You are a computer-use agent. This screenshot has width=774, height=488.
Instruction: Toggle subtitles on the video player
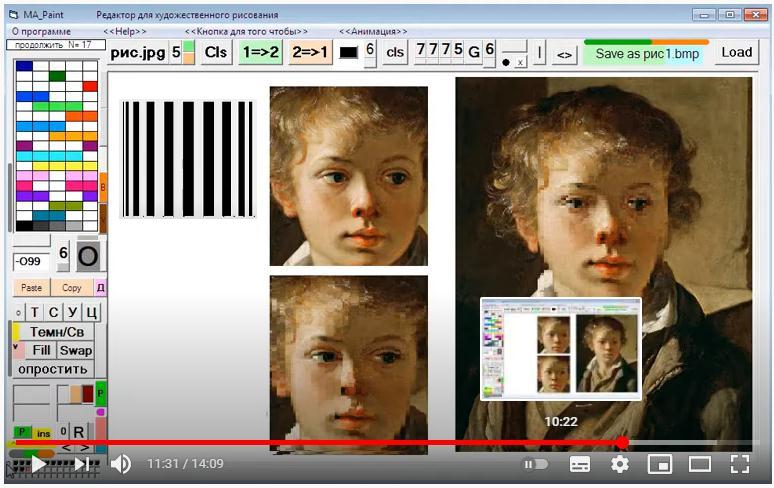pyautogui.click(x=580, y=464)
